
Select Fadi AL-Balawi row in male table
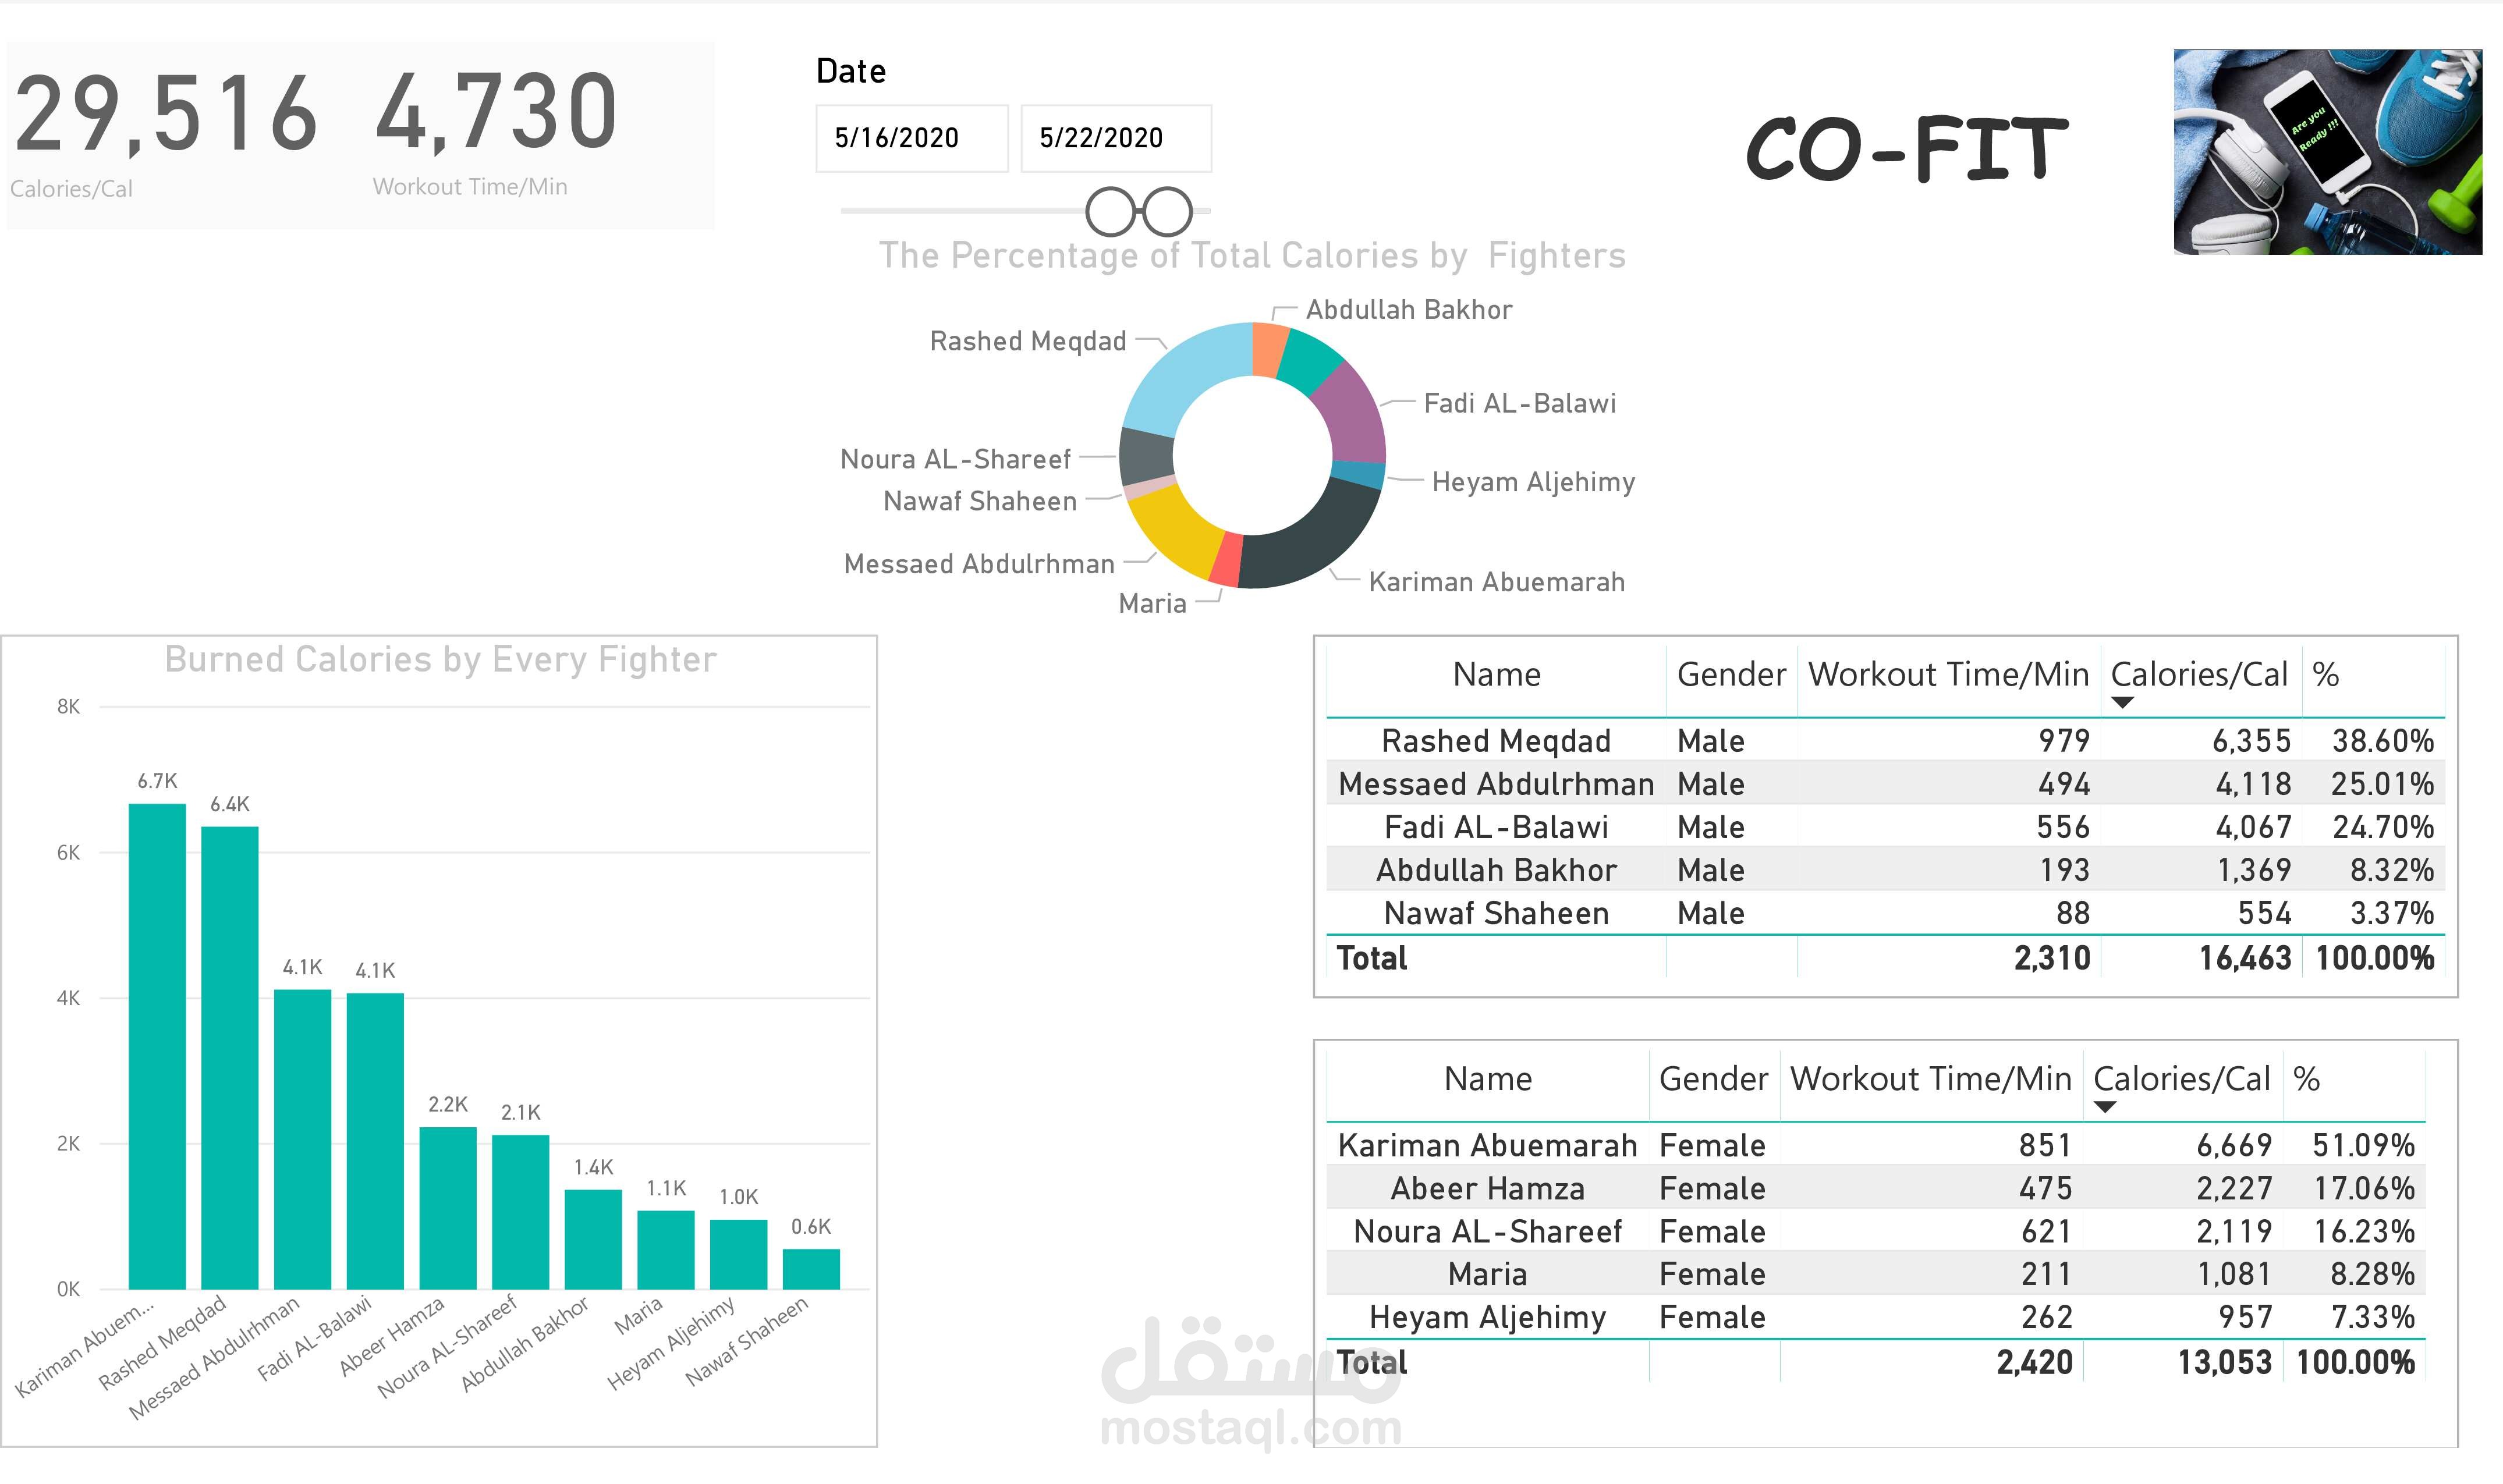[1885, 827]
